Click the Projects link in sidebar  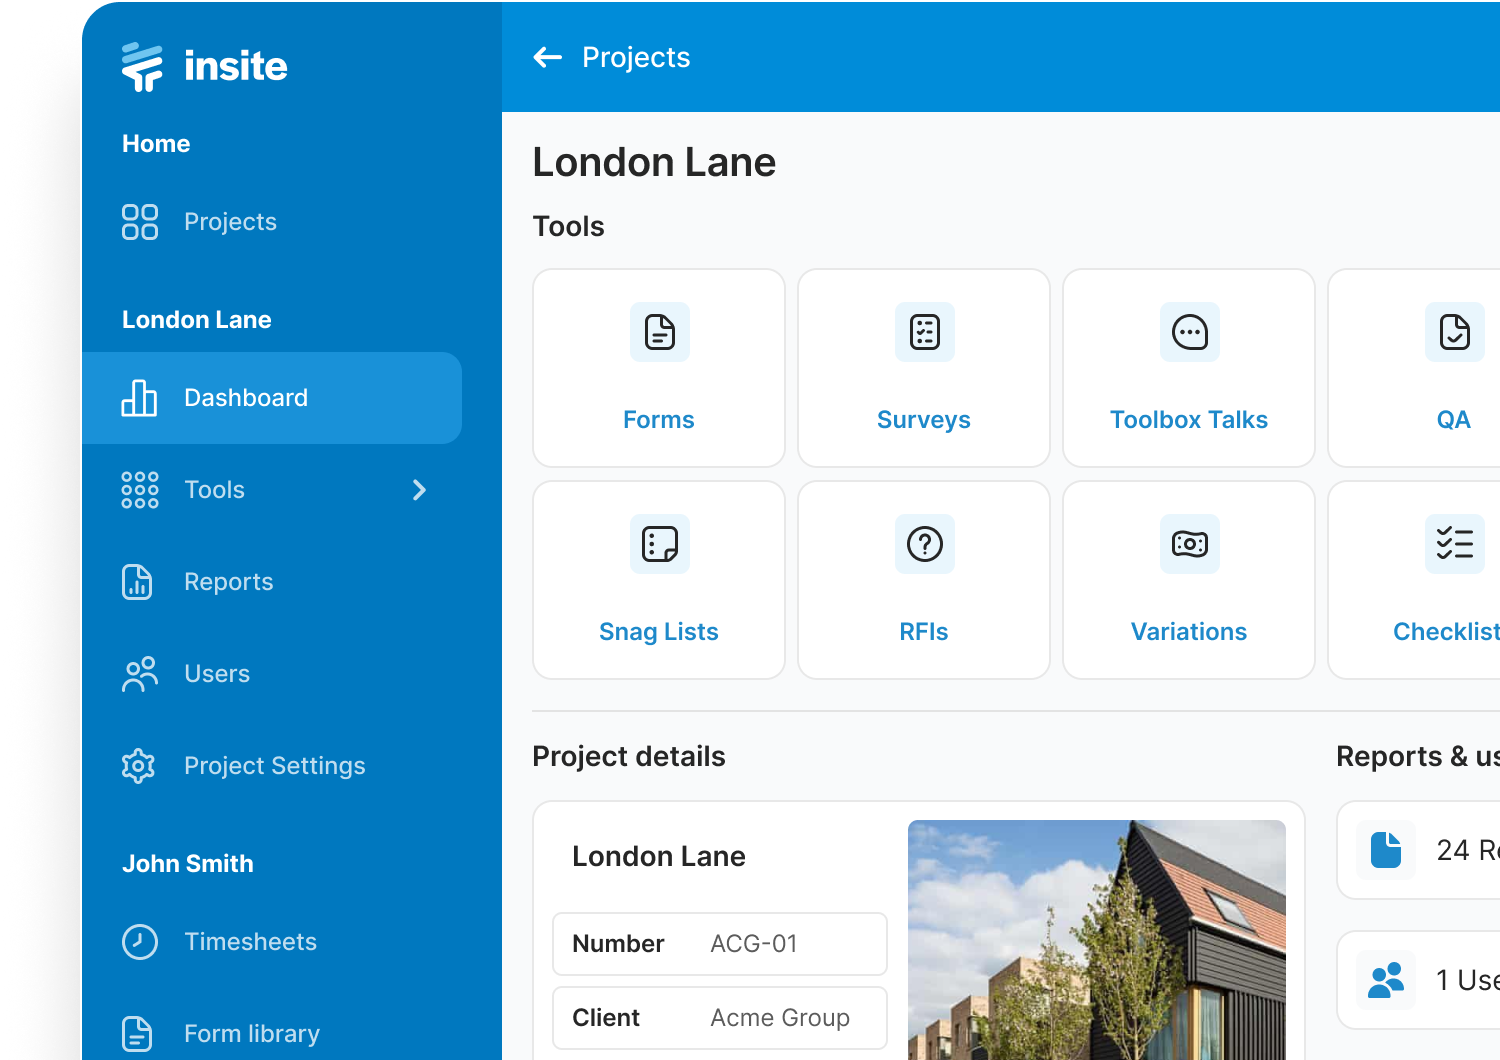230,222
